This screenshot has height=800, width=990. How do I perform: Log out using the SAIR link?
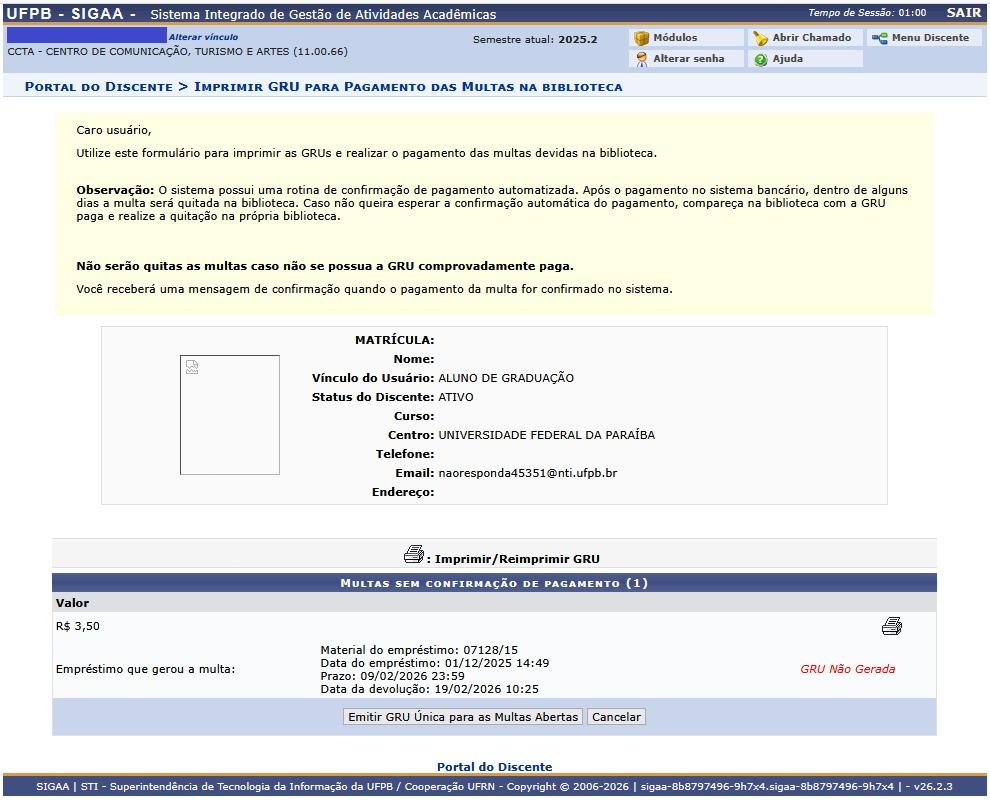963,13
